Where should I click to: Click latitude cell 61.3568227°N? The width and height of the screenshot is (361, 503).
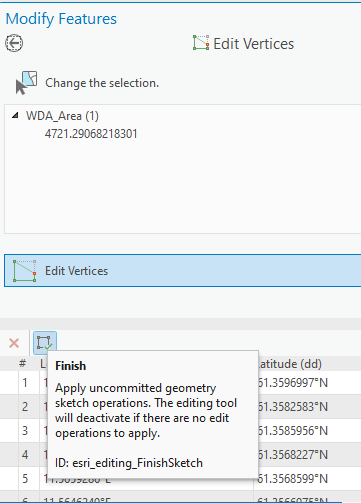(293, 455)
